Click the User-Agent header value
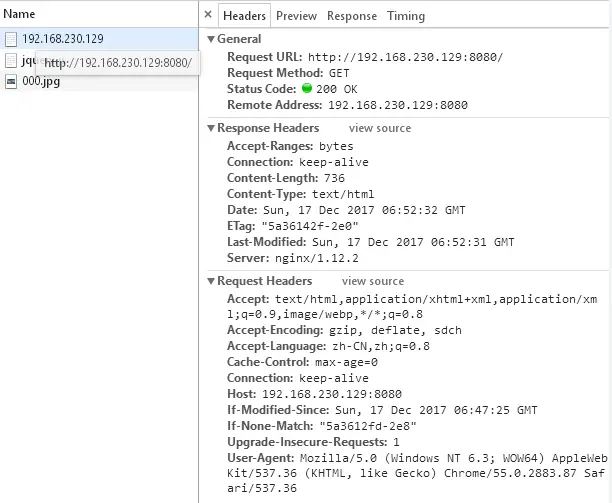 (x=417, y=473)
